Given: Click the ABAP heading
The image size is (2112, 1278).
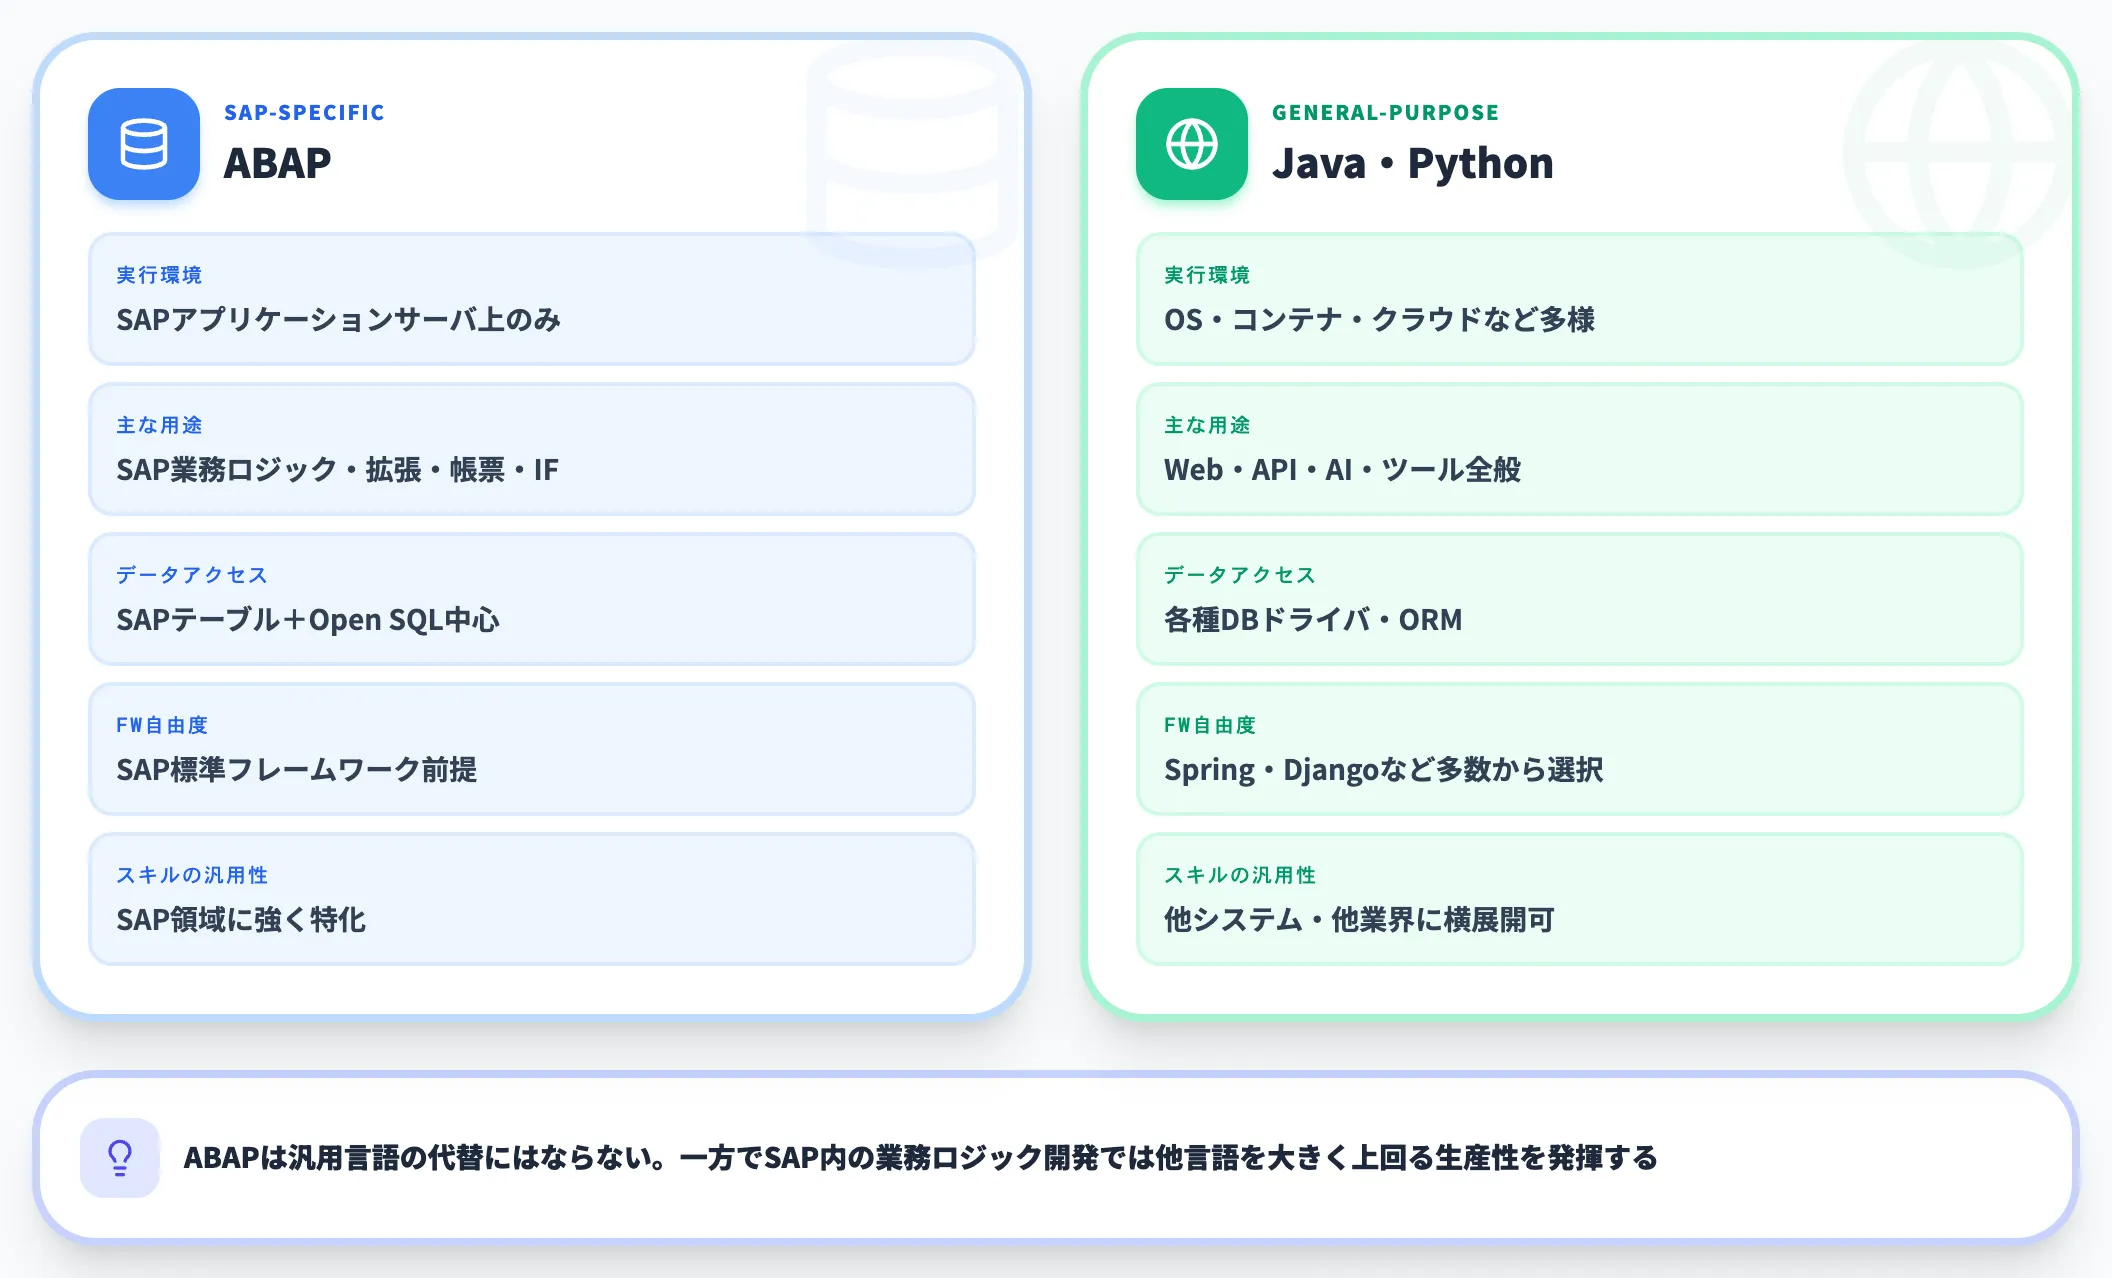Looking at the screenshot, I should [277, 163].
